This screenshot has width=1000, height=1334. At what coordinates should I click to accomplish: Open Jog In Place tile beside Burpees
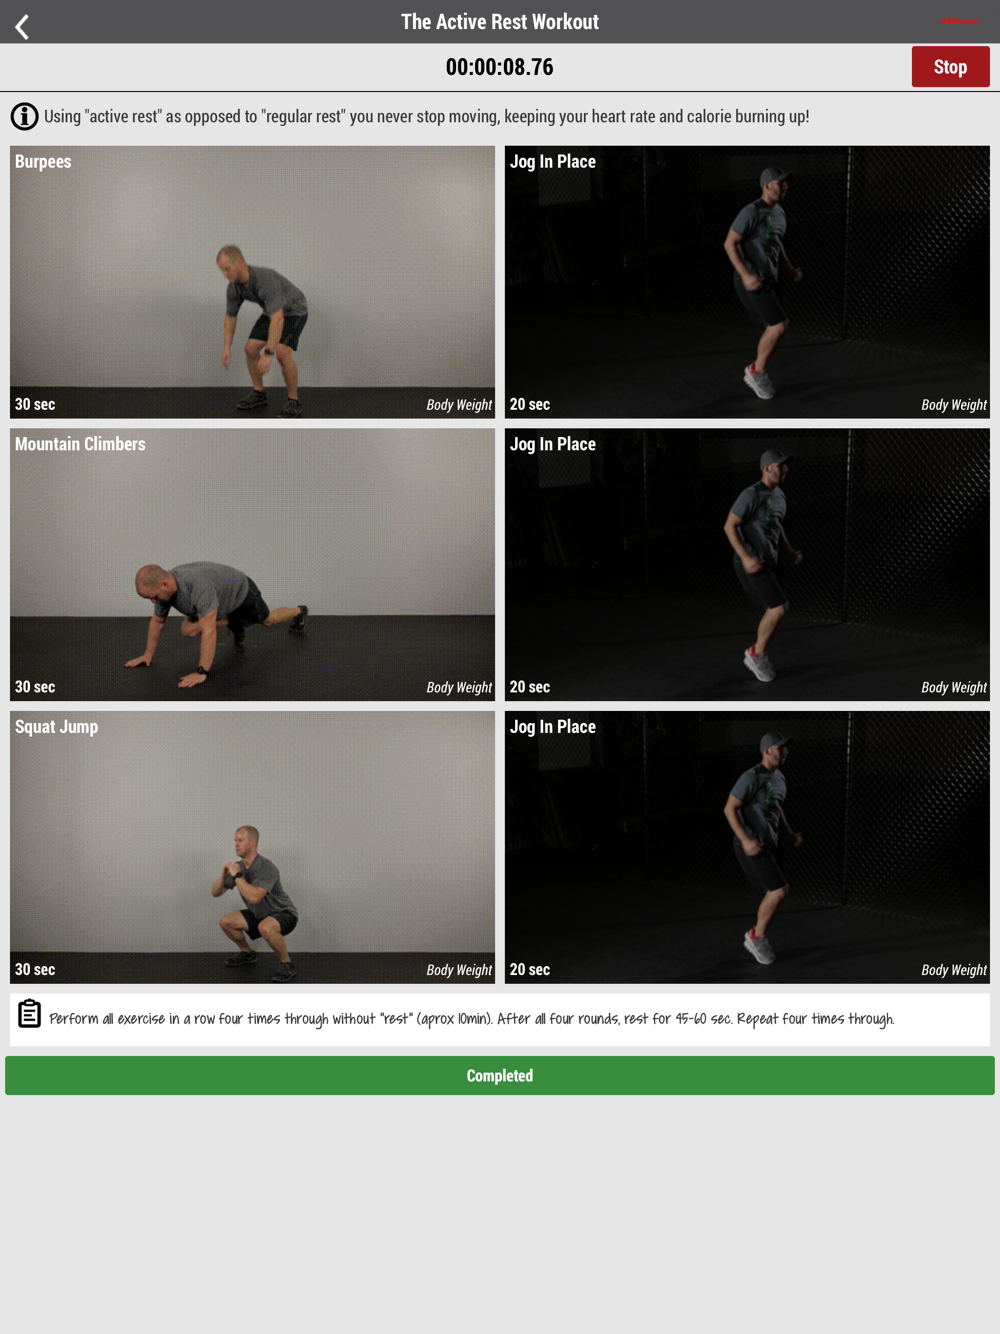[747, 282]
